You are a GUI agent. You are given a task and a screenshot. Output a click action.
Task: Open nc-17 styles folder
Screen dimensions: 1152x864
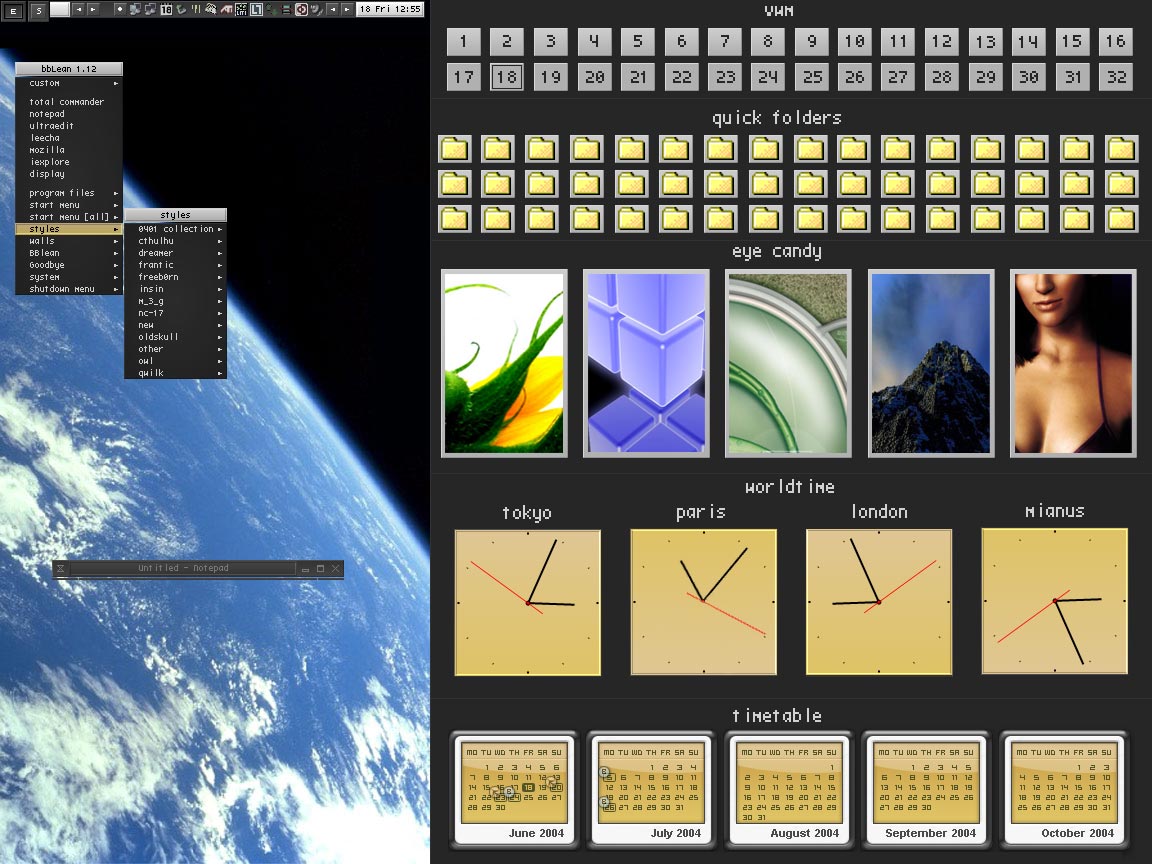[x=176, y=313]
